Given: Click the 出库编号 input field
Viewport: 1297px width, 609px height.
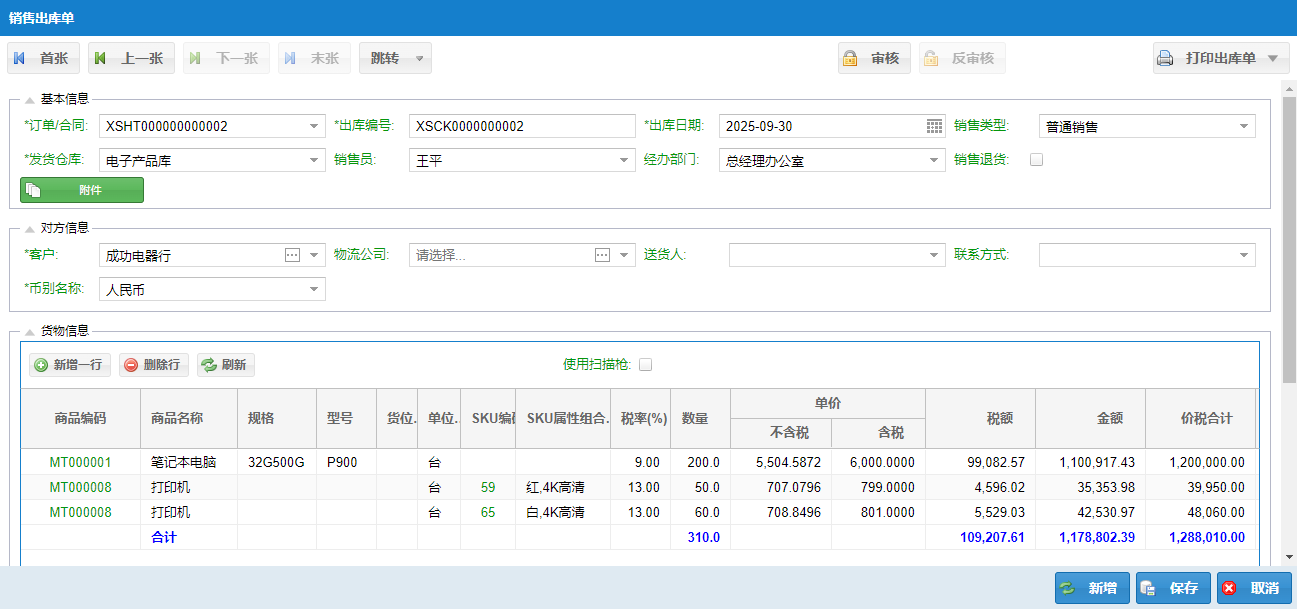Looking at the screenshot, I should pyautogui.click(x=522, y=127).
